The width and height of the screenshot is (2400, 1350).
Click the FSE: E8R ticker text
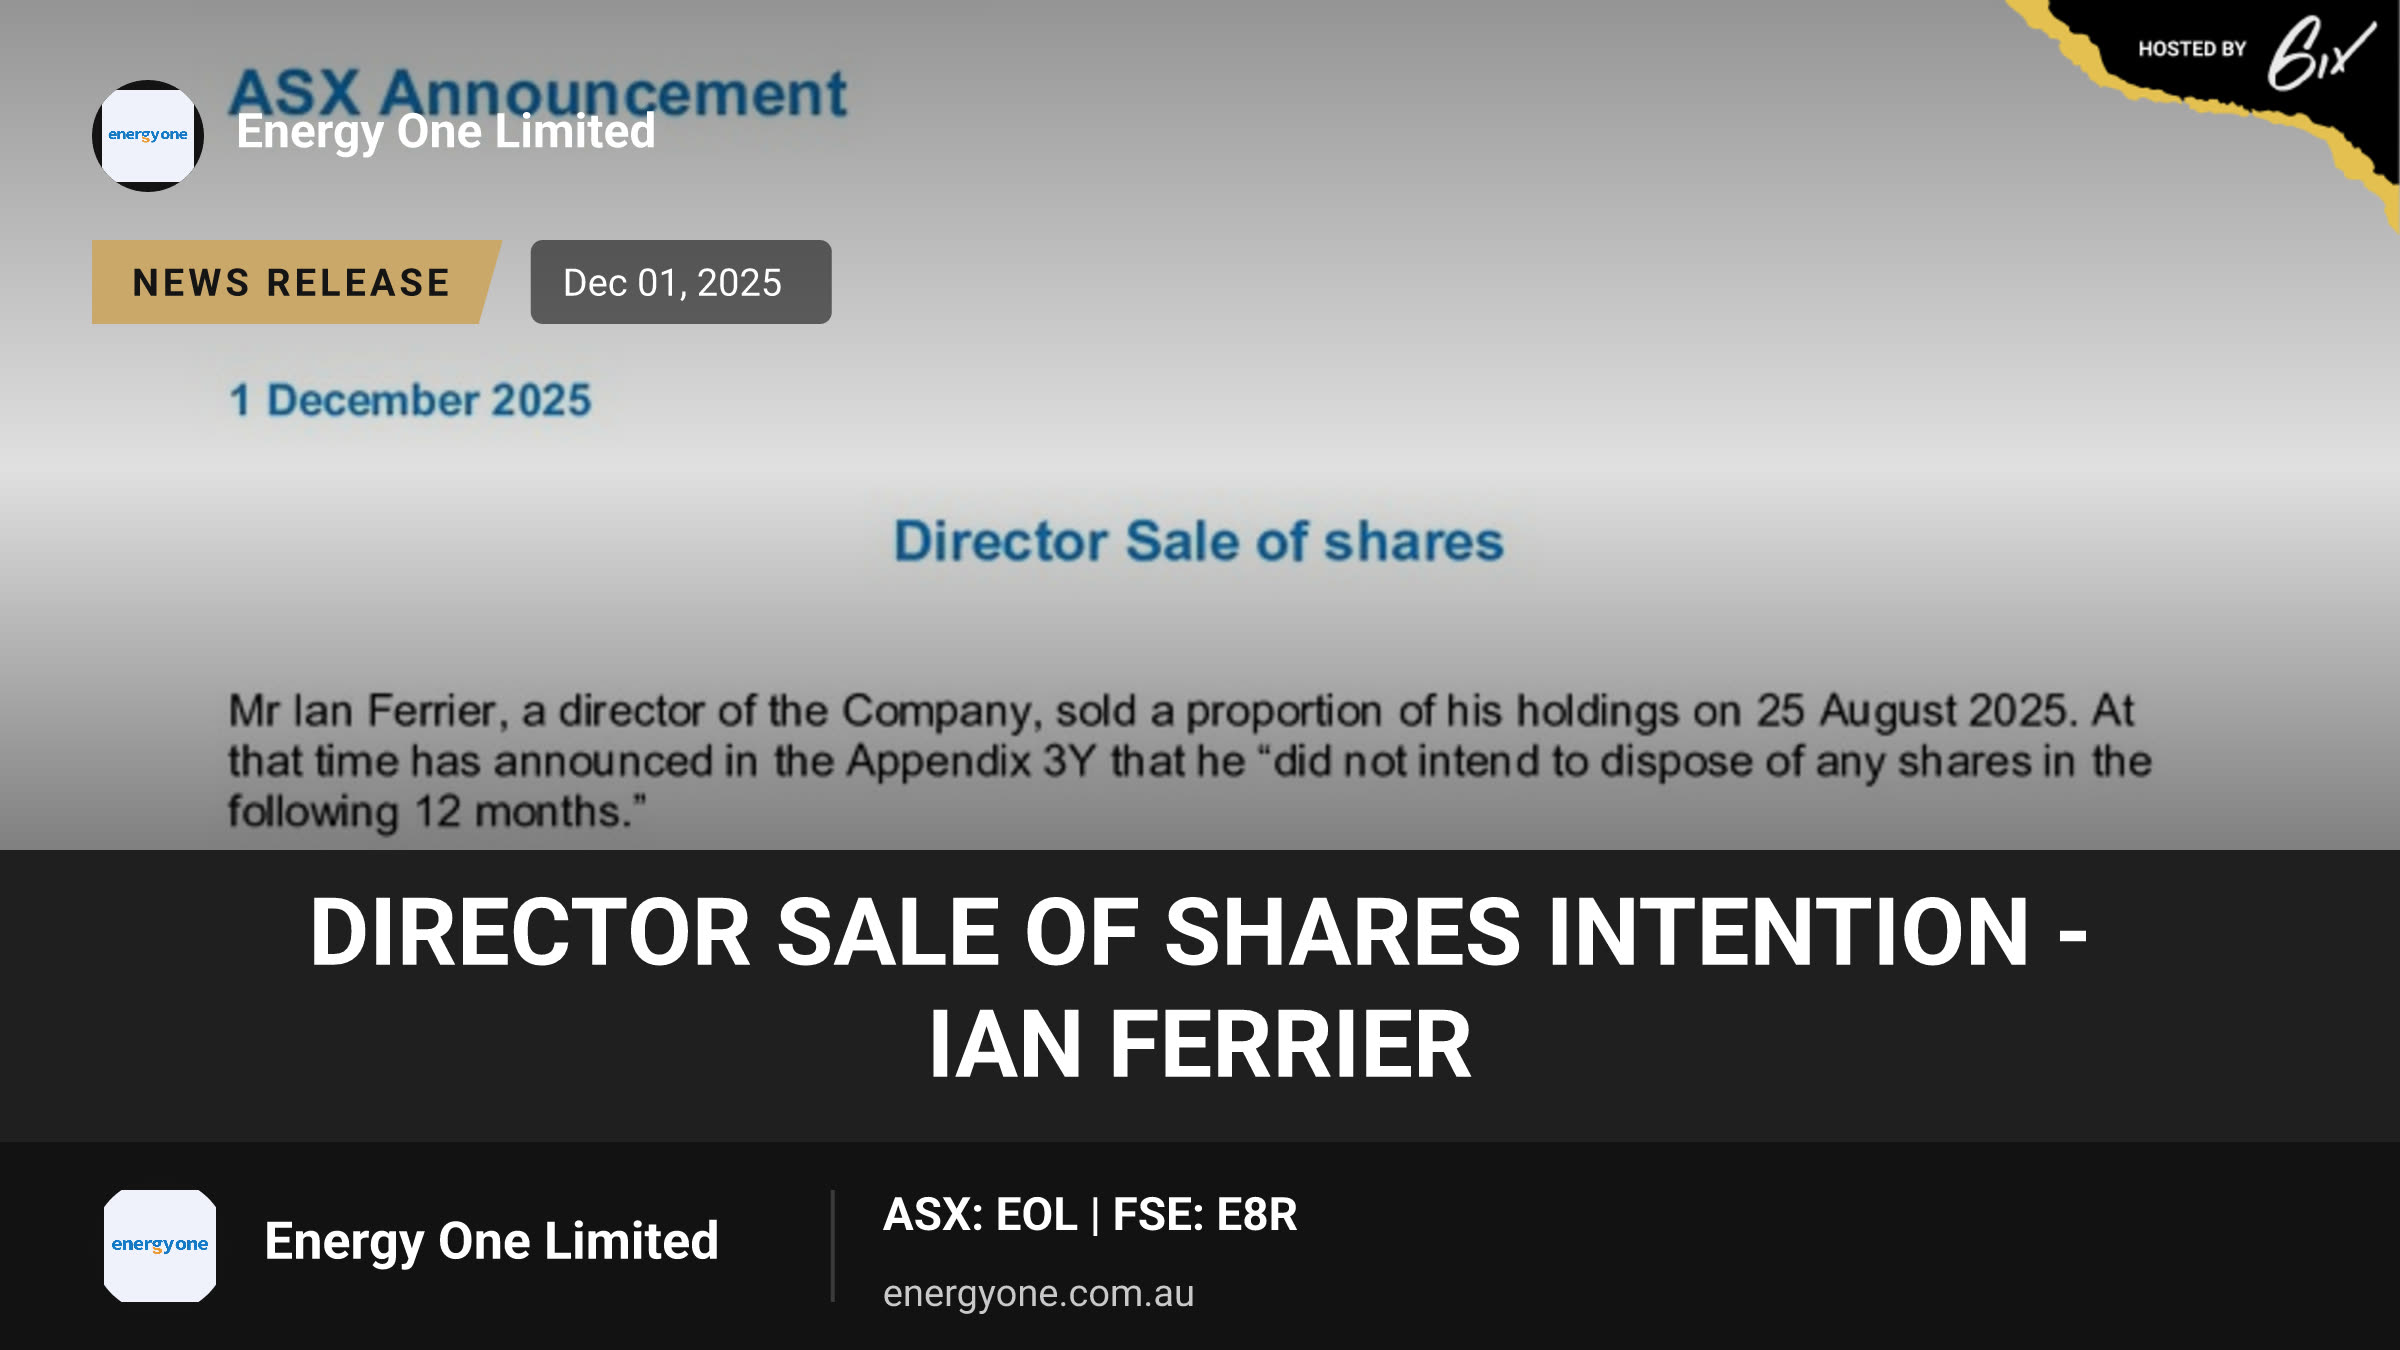(x=1205, y=1215)
